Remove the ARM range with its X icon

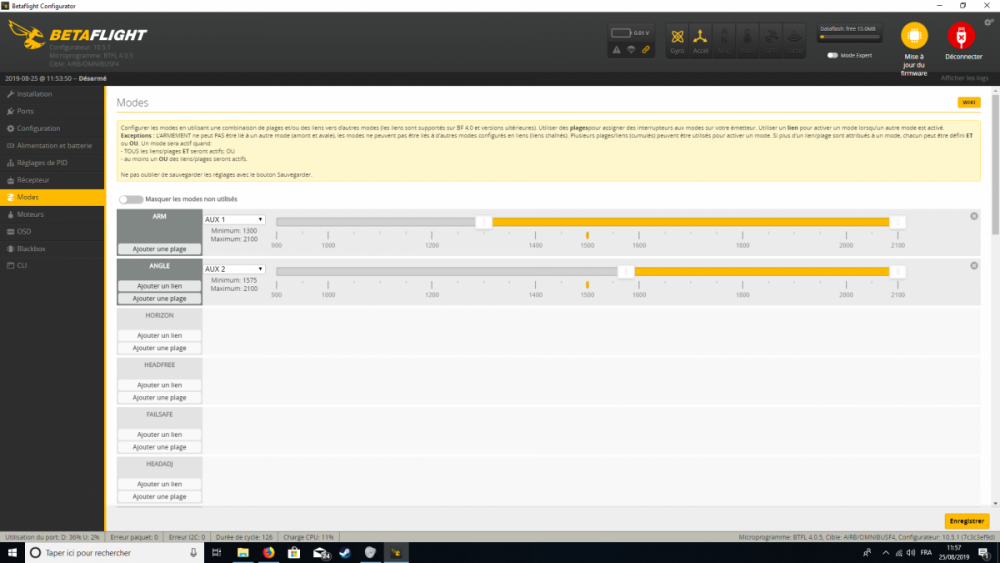pyautogui.click(x=974, y=216)
